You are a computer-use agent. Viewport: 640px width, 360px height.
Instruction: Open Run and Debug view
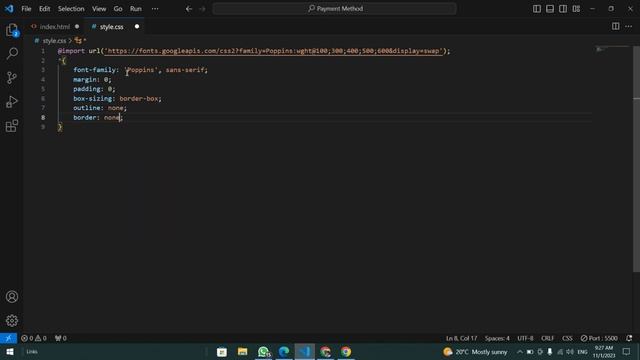point(12,102)
